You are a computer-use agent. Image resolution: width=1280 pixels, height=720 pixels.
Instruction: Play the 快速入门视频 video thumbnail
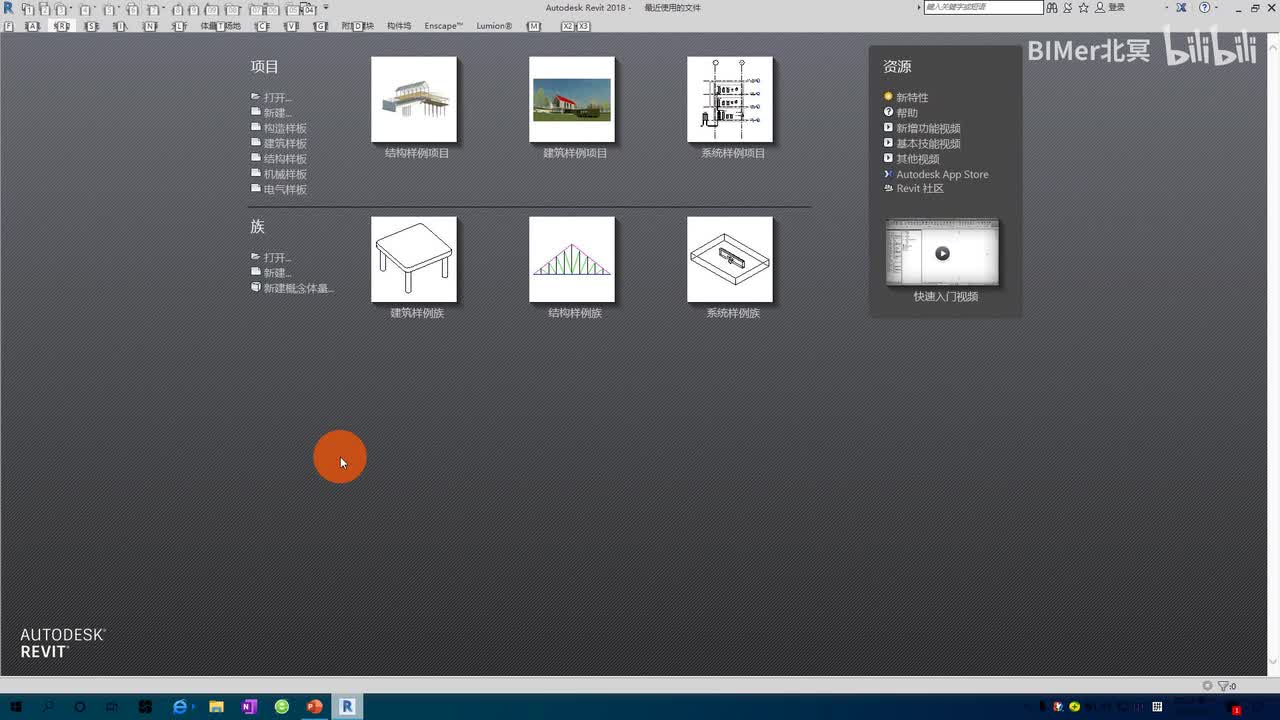(942, 253)
